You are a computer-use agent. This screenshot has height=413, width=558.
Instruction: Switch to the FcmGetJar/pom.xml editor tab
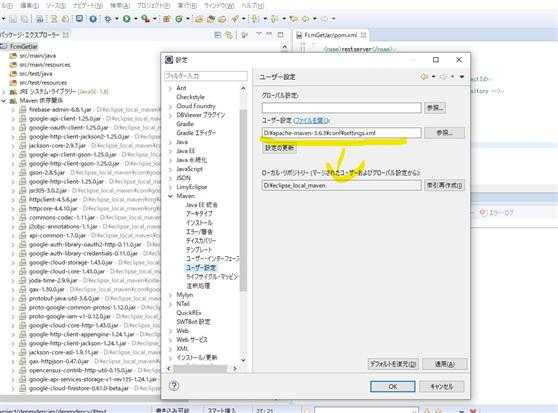332,35
